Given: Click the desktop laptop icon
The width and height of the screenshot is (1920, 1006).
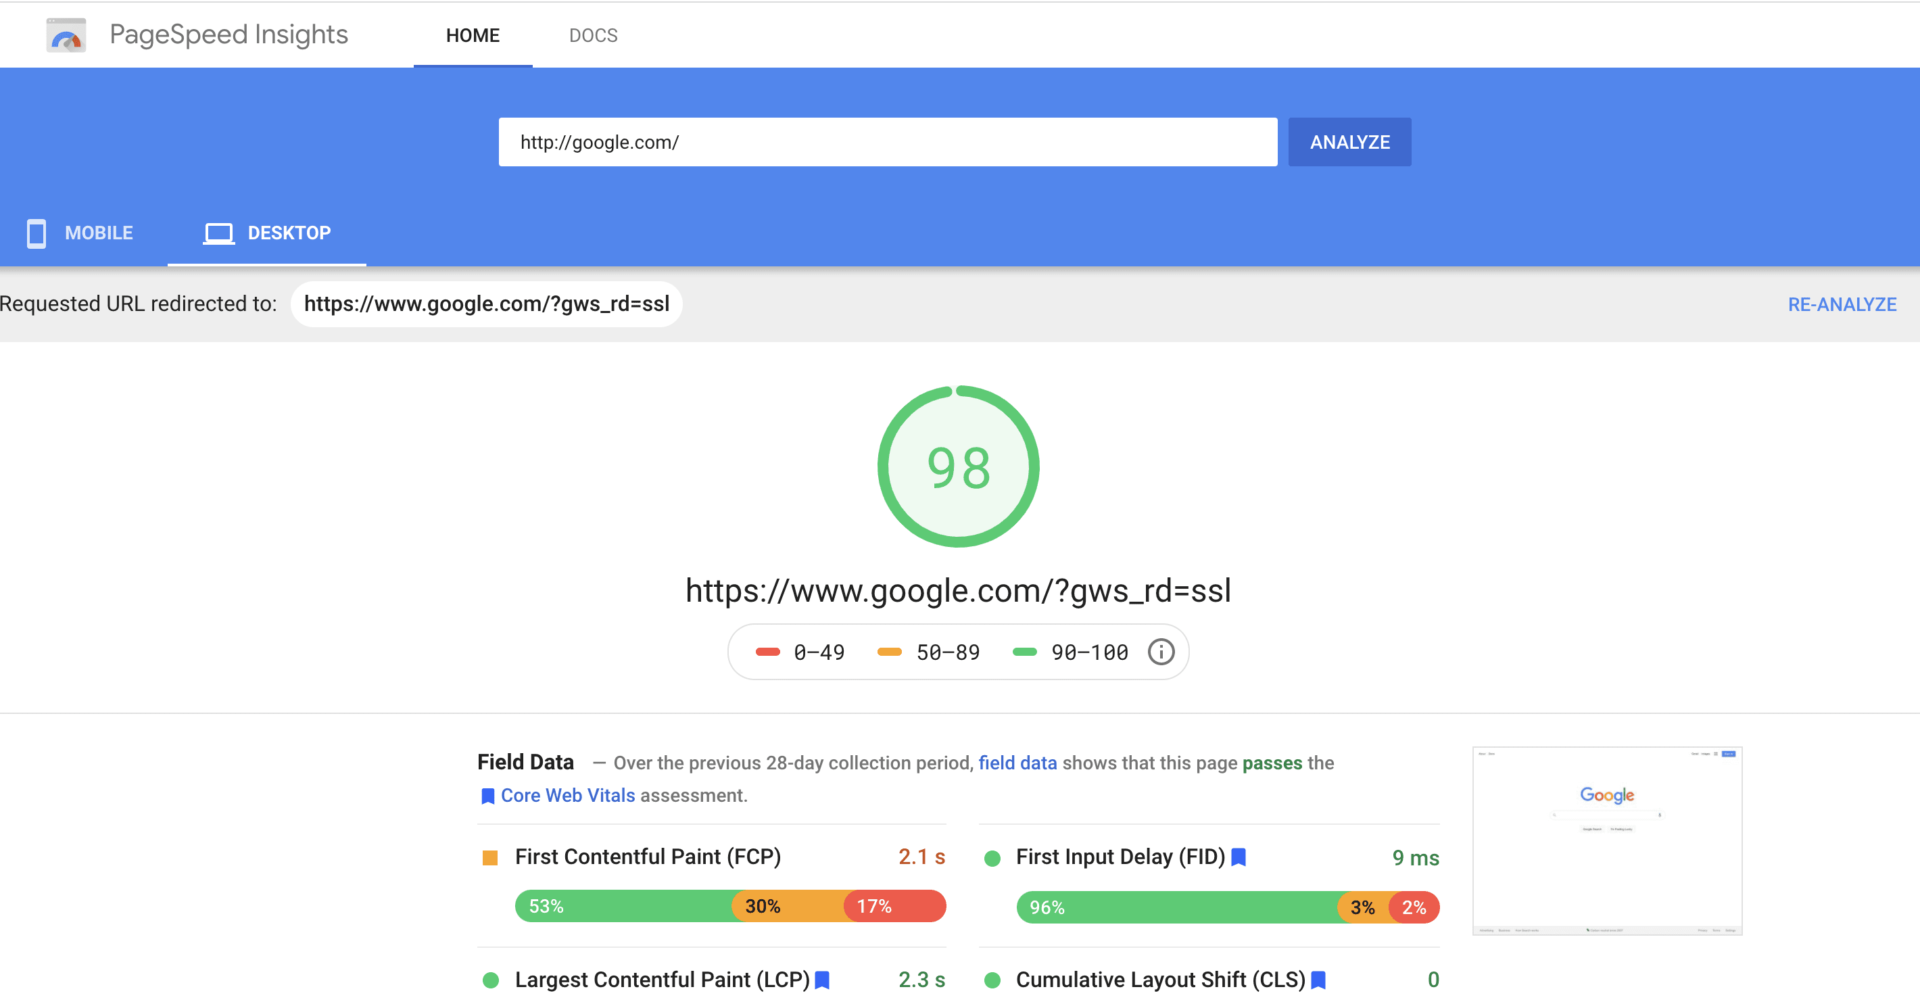Looking at the screenshot, I should (219, 234).
